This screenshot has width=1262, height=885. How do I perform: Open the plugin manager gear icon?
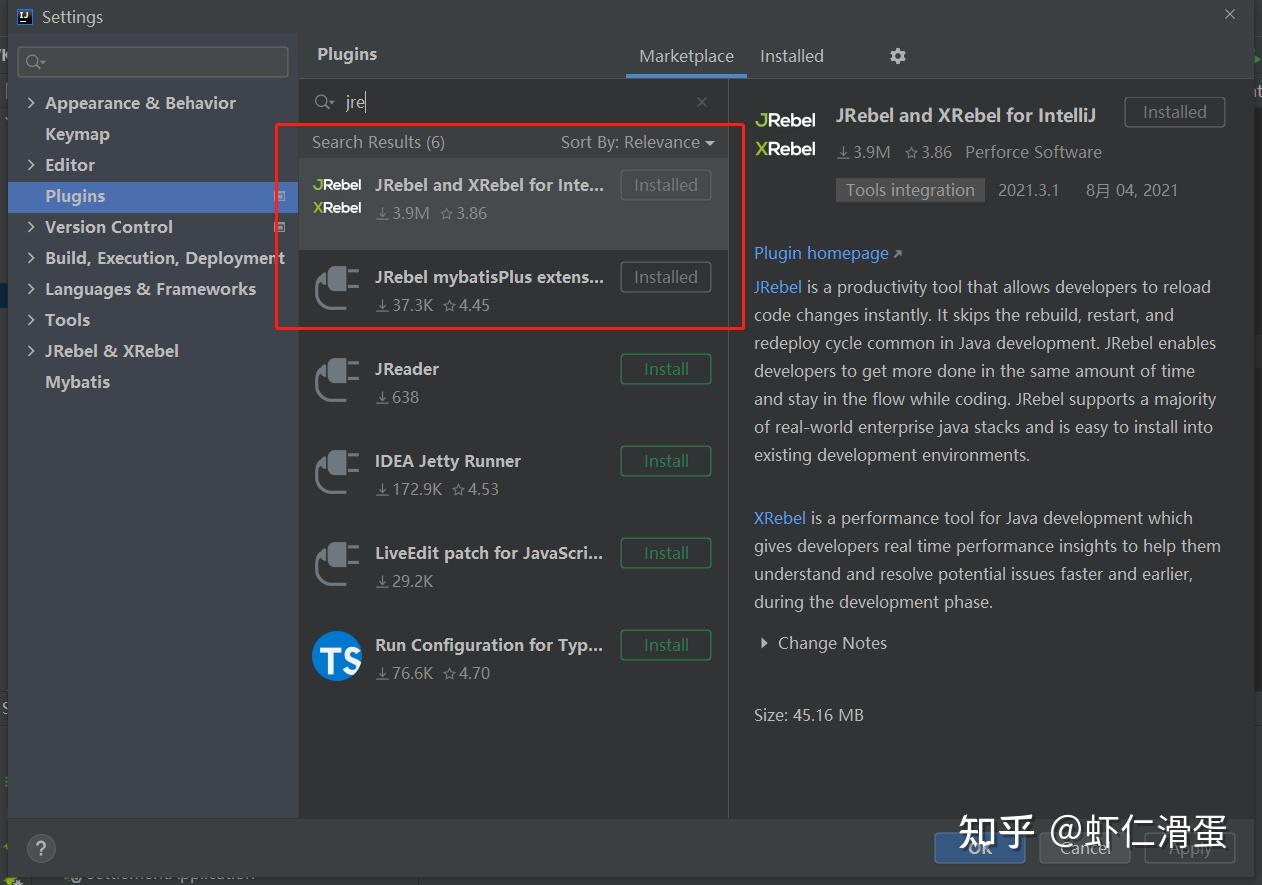tap(897, 56)
